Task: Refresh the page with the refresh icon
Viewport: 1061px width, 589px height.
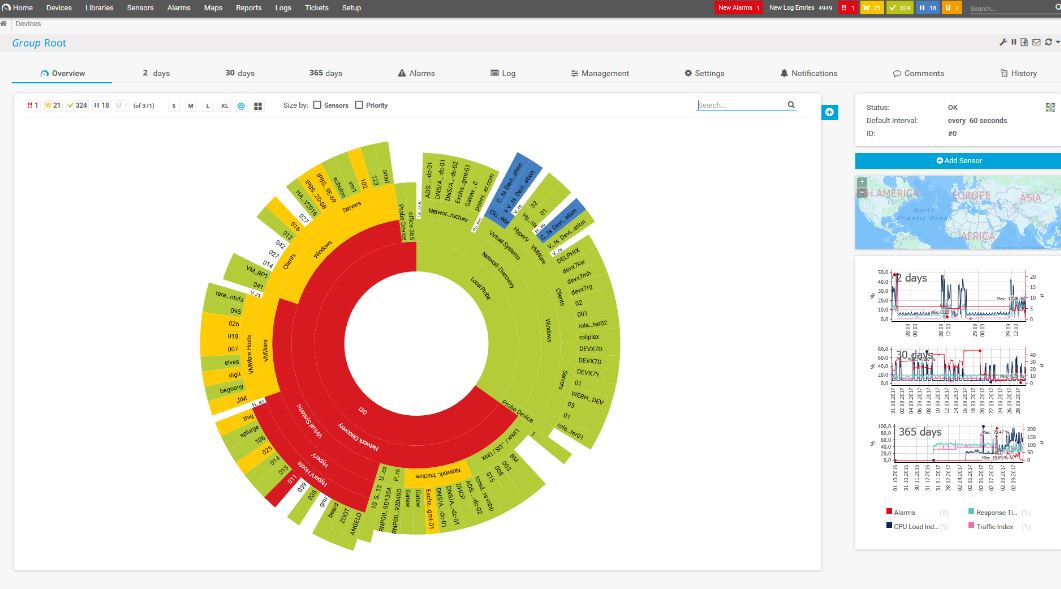Action: point(1048,42)
